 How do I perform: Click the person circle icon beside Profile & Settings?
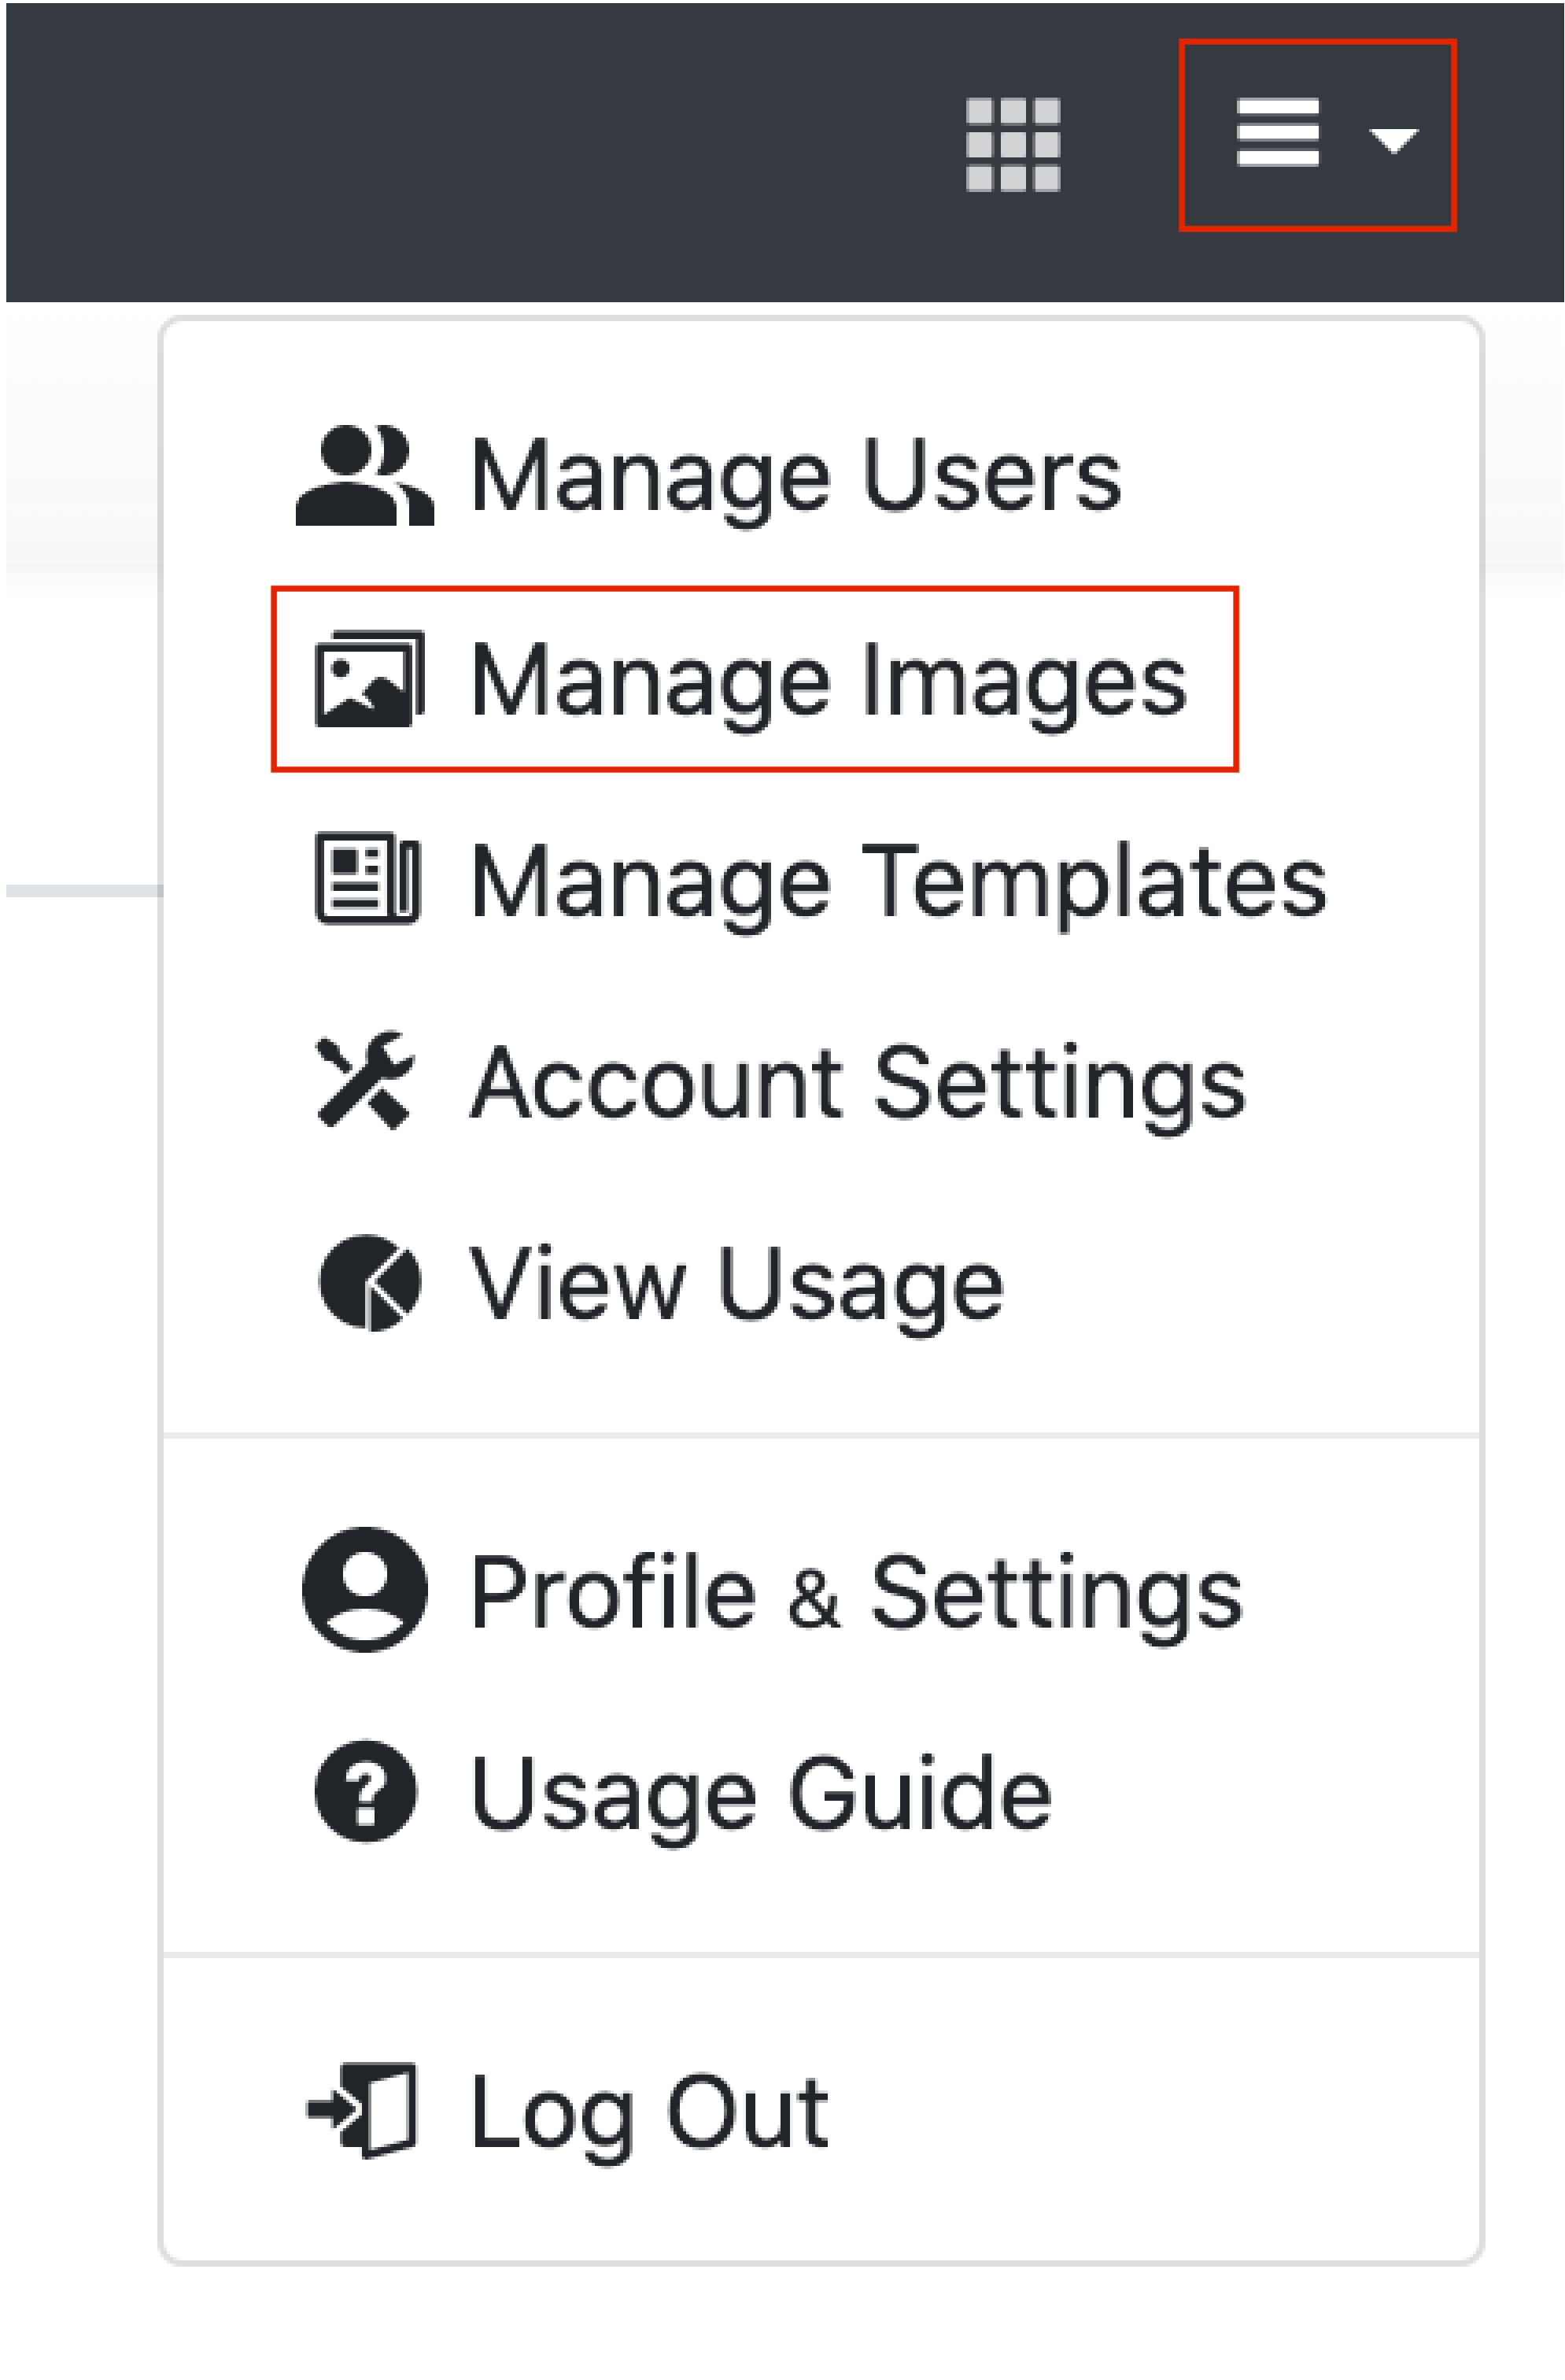point(364,1590)
